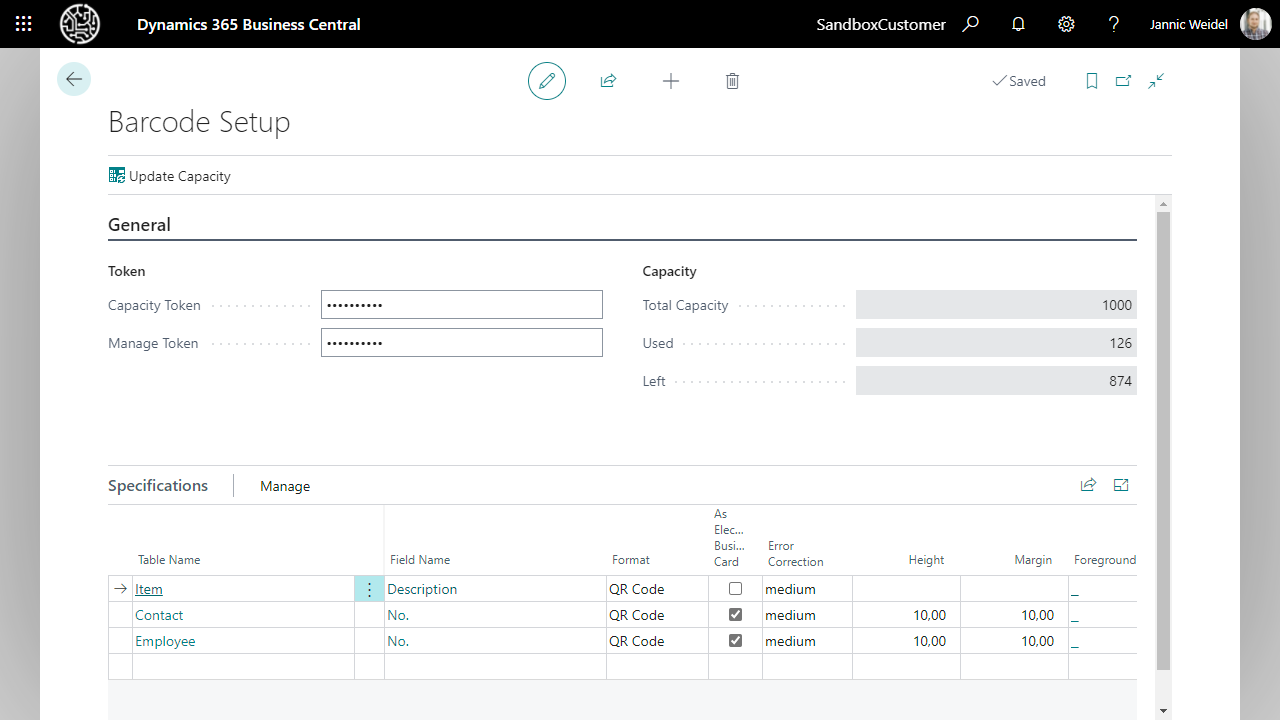Open the app launcher waffle menu
Image resolution: width=1280 pixels, height=720 pixels.
point(24,24)
